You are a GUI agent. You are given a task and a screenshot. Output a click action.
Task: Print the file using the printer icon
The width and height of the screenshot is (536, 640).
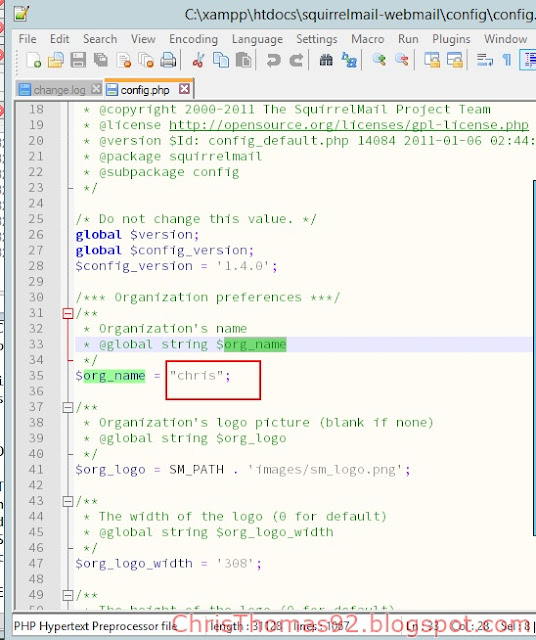[x=168, y=60]
